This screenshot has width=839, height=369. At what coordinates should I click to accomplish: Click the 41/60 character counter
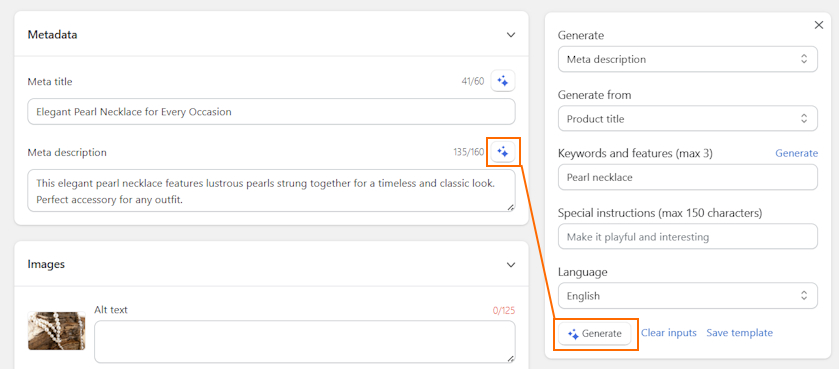(x=473, y=82)
